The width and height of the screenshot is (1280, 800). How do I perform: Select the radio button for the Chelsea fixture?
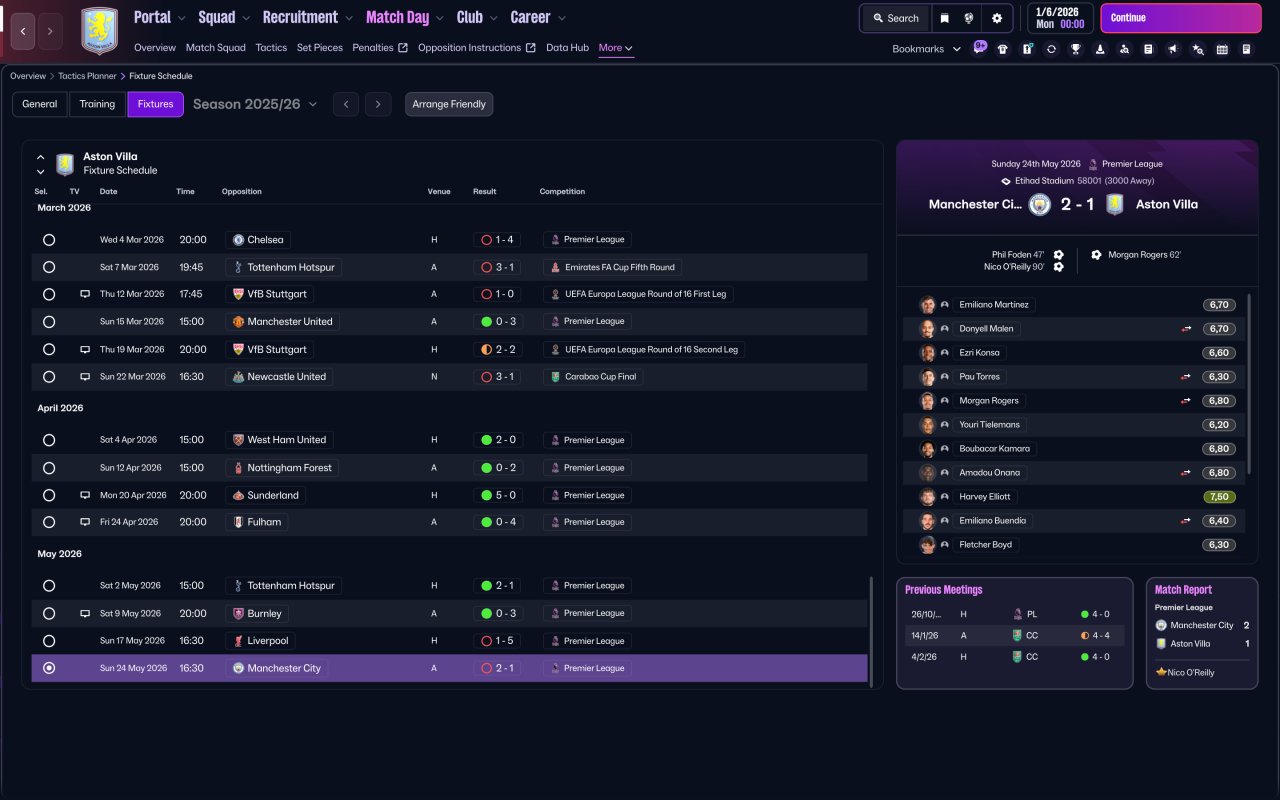point(49,240)
